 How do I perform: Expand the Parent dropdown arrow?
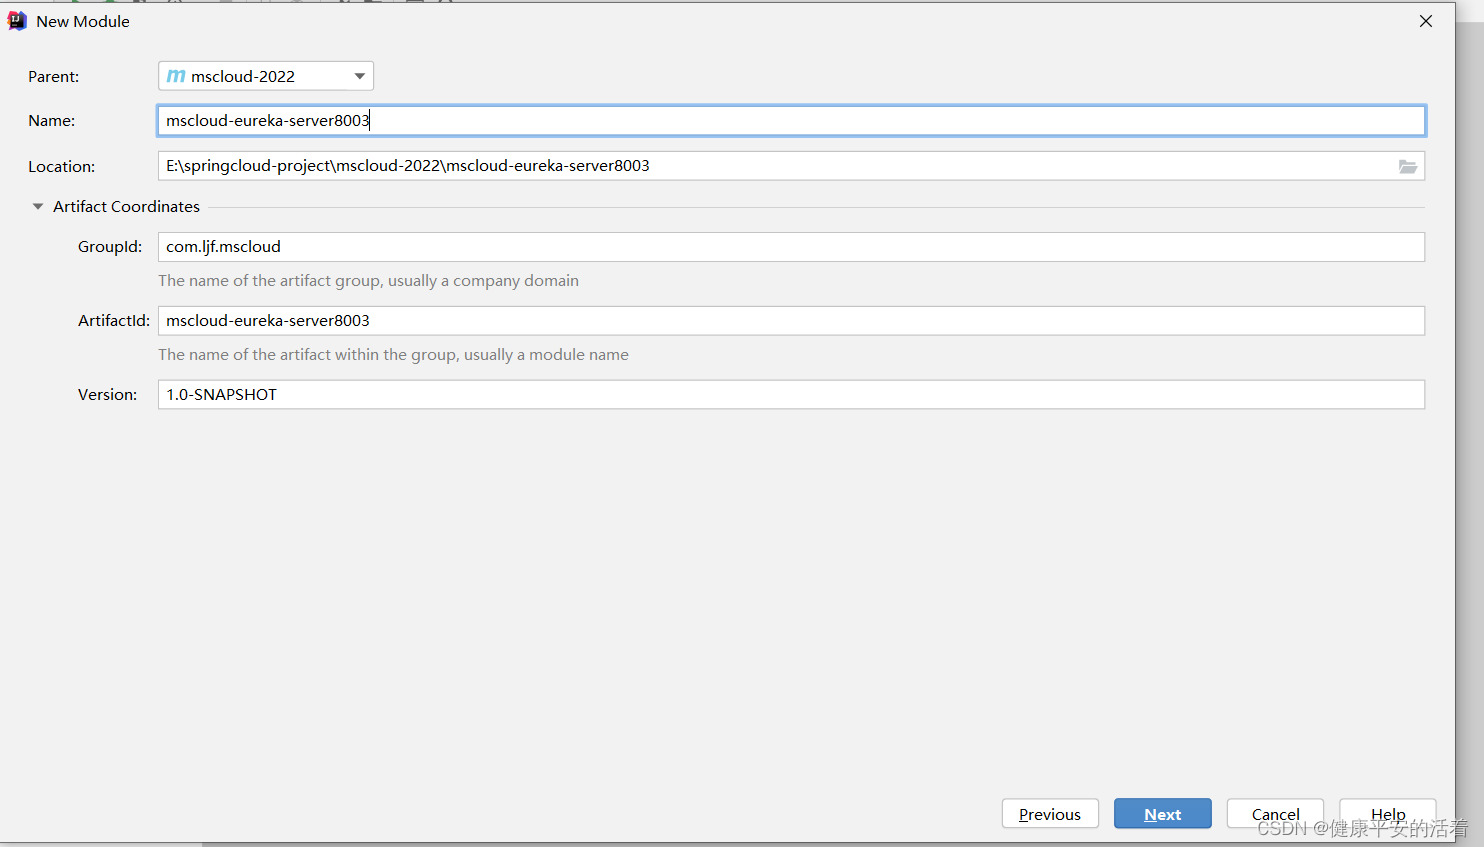coord(359,75)
